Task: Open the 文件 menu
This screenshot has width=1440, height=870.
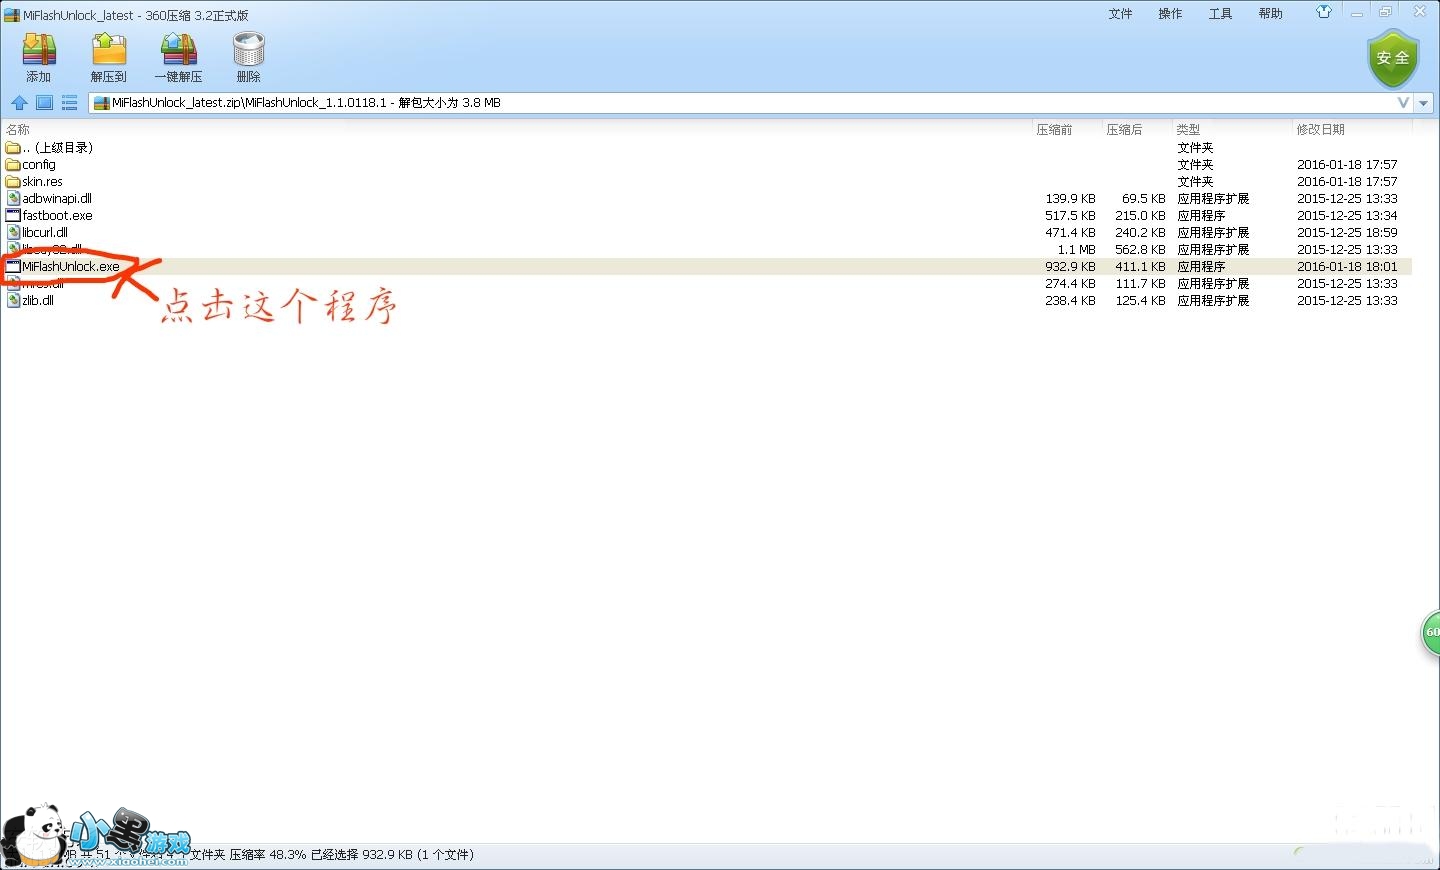Action: tap(1121, 14)
